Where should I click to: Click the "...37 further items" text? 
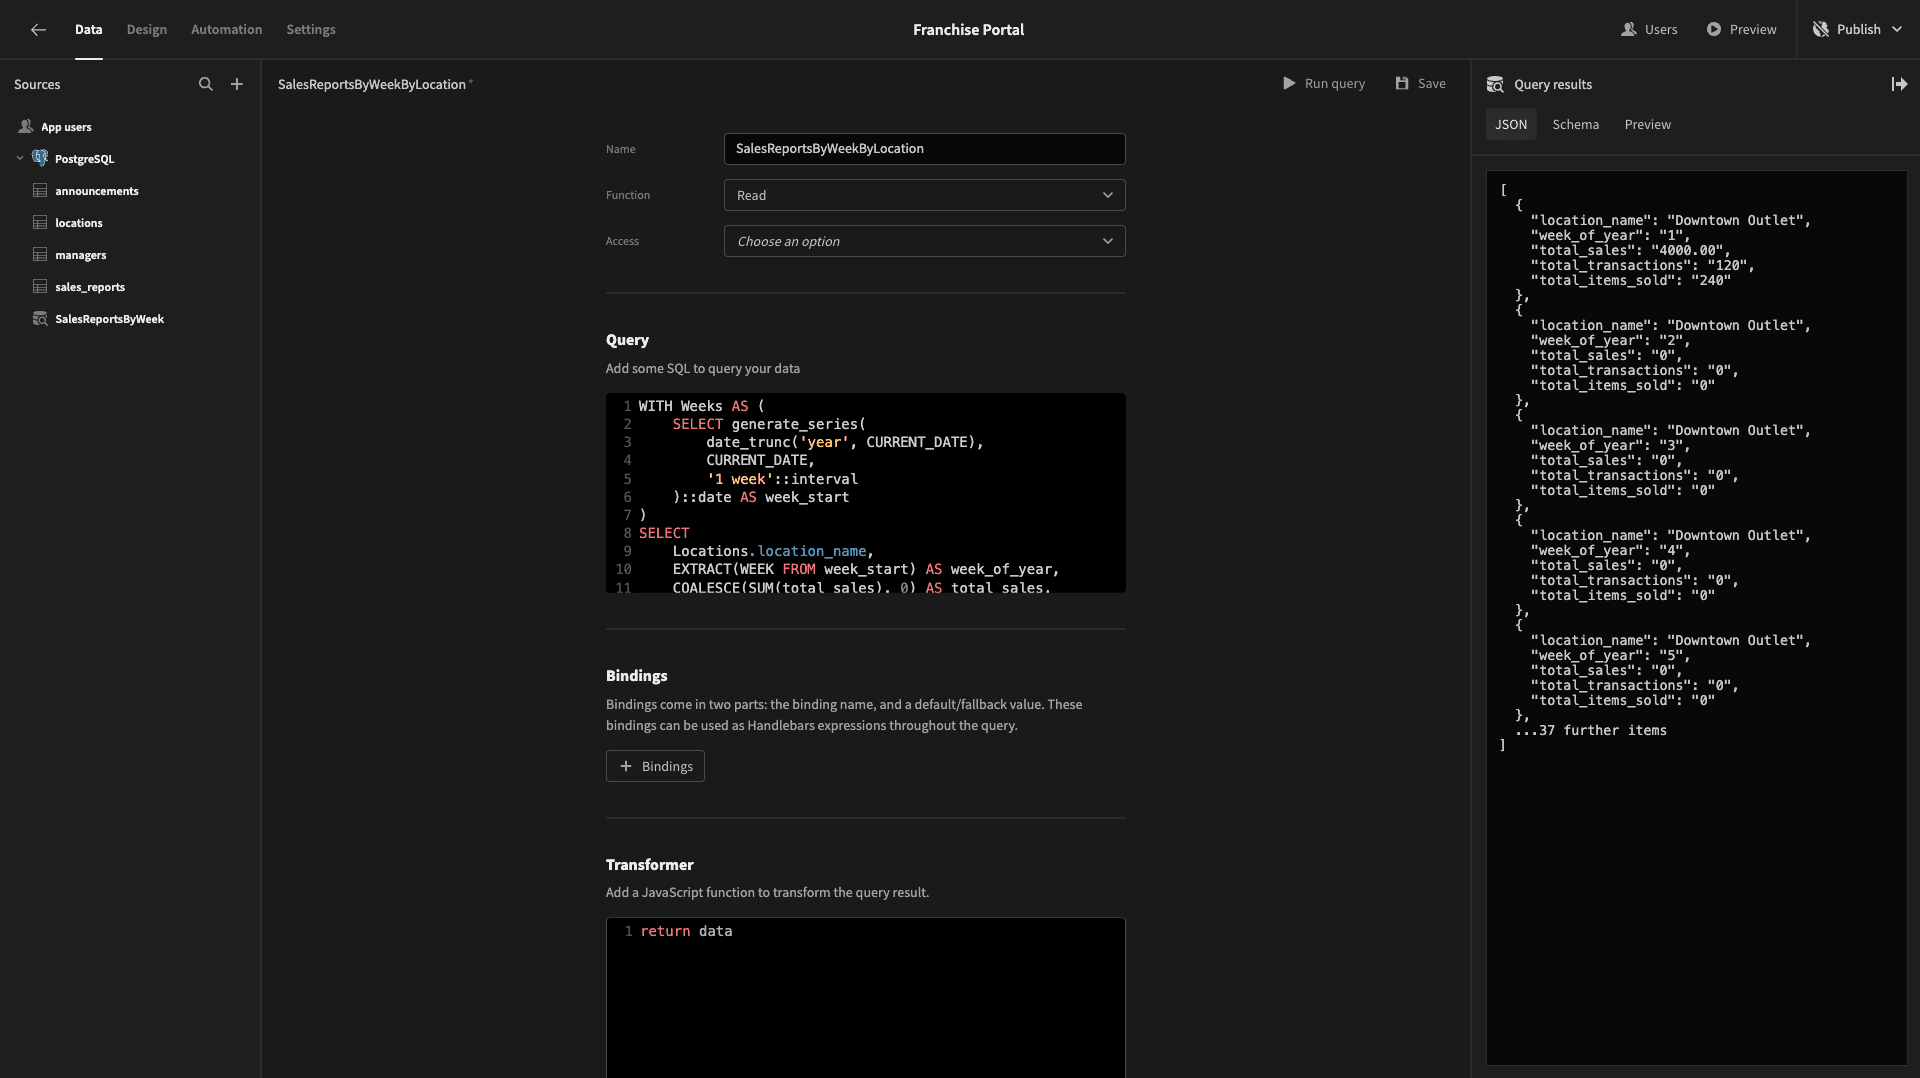click(x=1590, y=730)
